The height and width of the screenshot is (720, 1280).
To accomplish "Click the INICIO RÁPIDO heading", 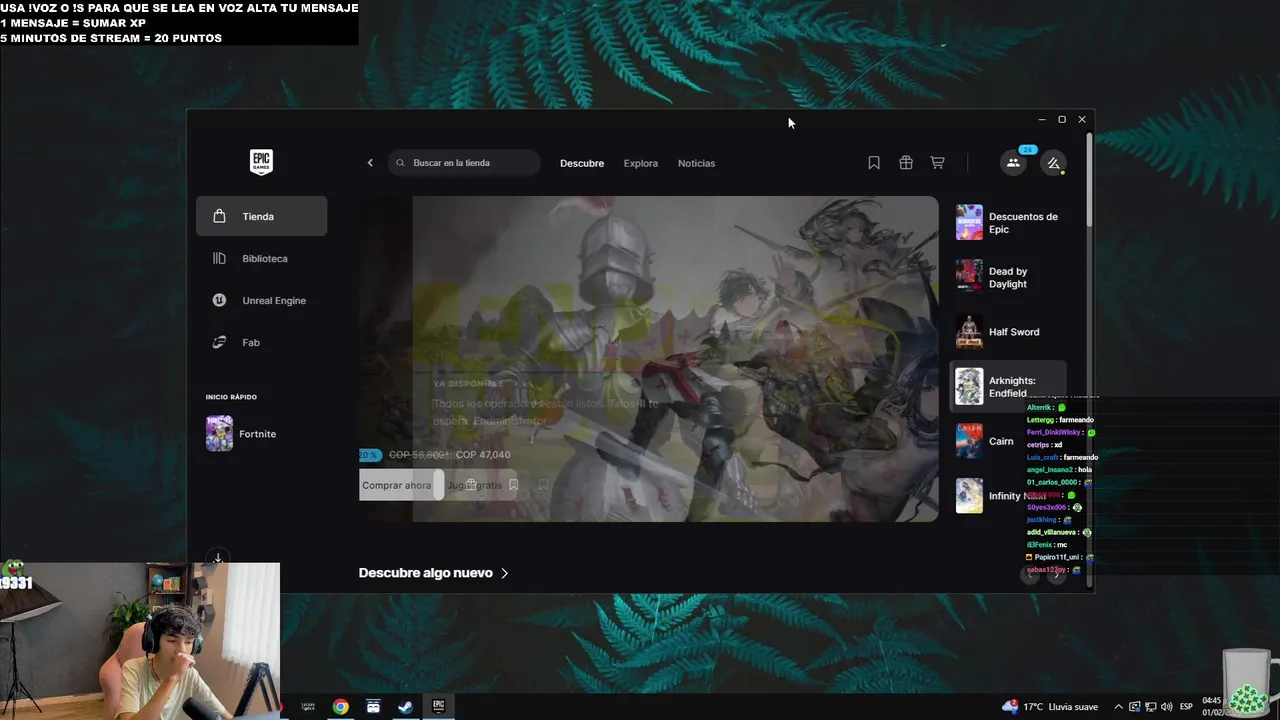I will [231, 397].
